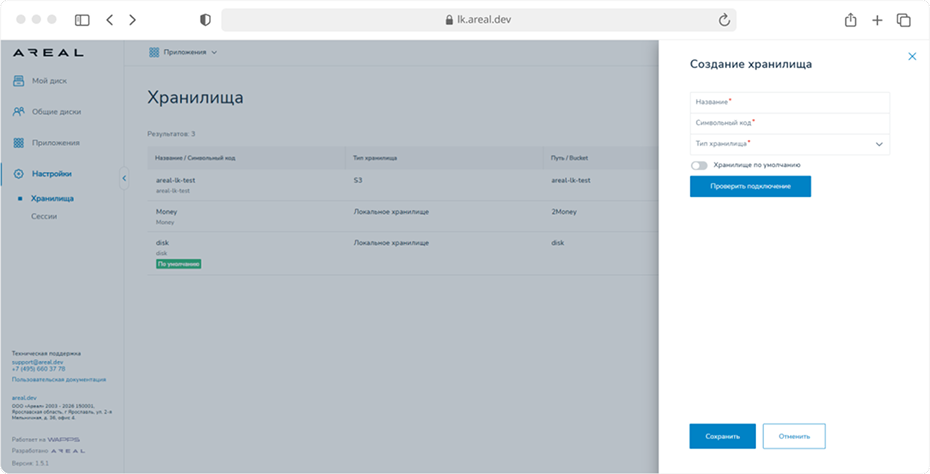Select Настройки in the sidebar
The width and height of the screenshot is (930, 474).
click(52, 174)
